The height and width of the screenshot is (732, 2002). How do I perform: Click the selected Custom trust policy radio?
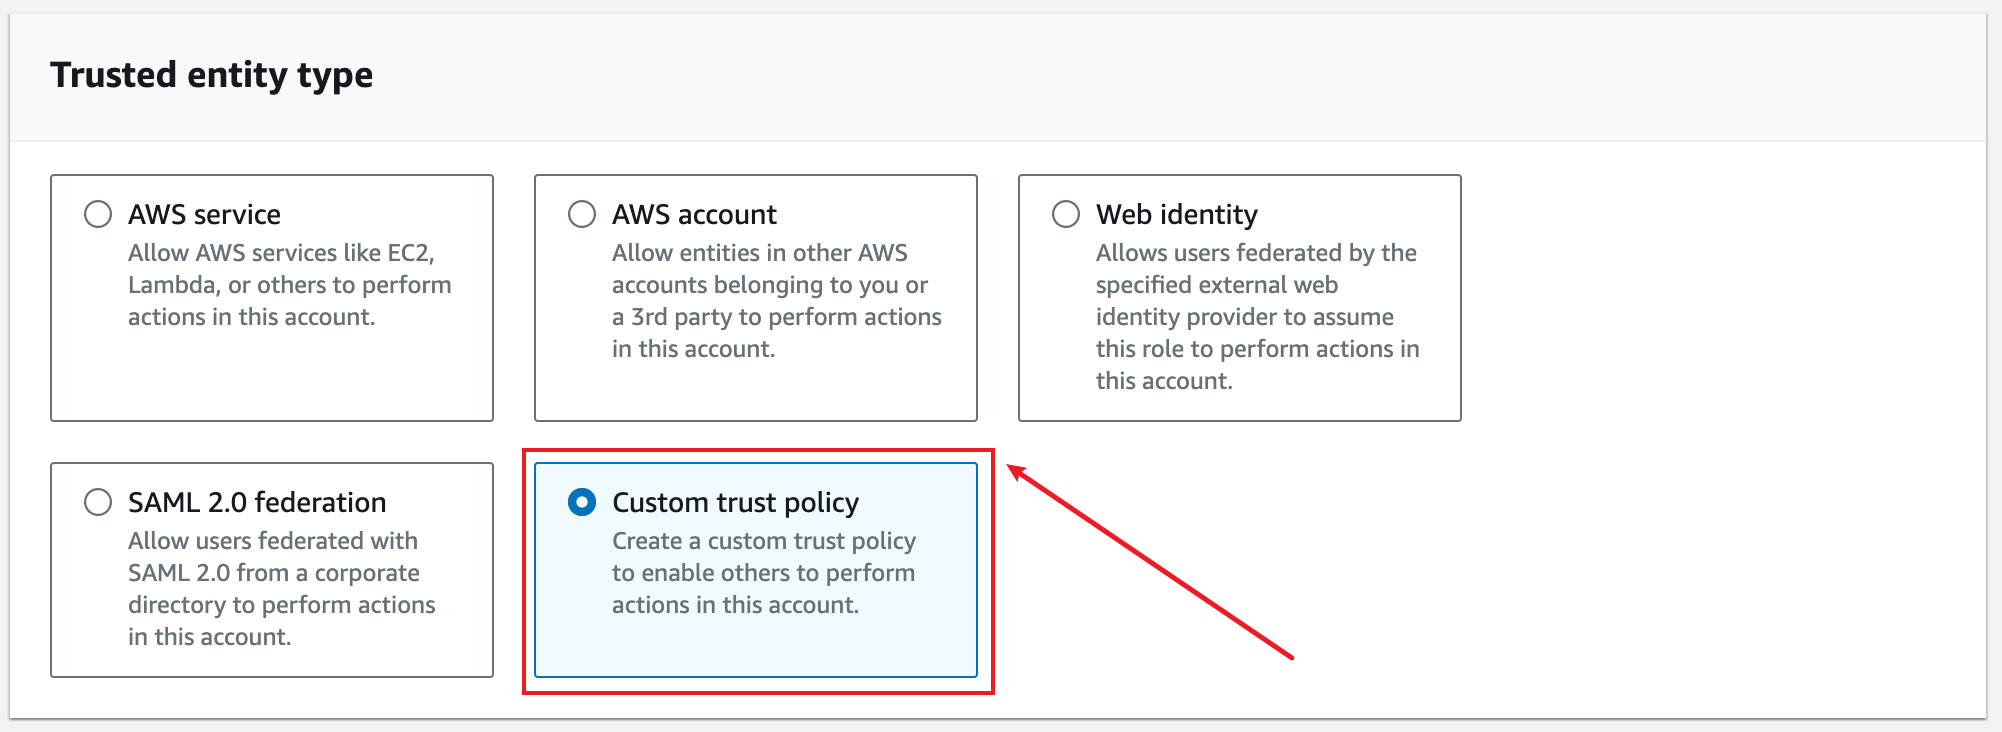coord(582,502)
